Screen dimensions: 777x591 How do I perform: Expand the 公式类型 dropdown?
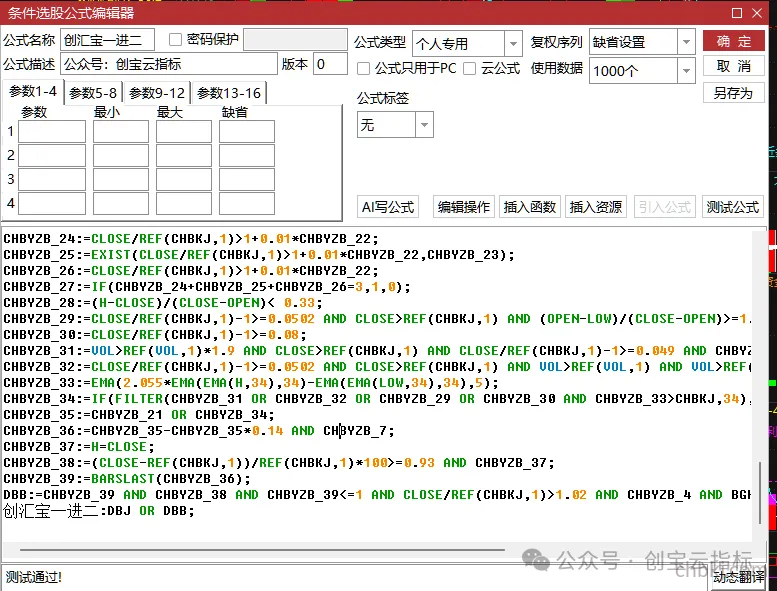513,44
